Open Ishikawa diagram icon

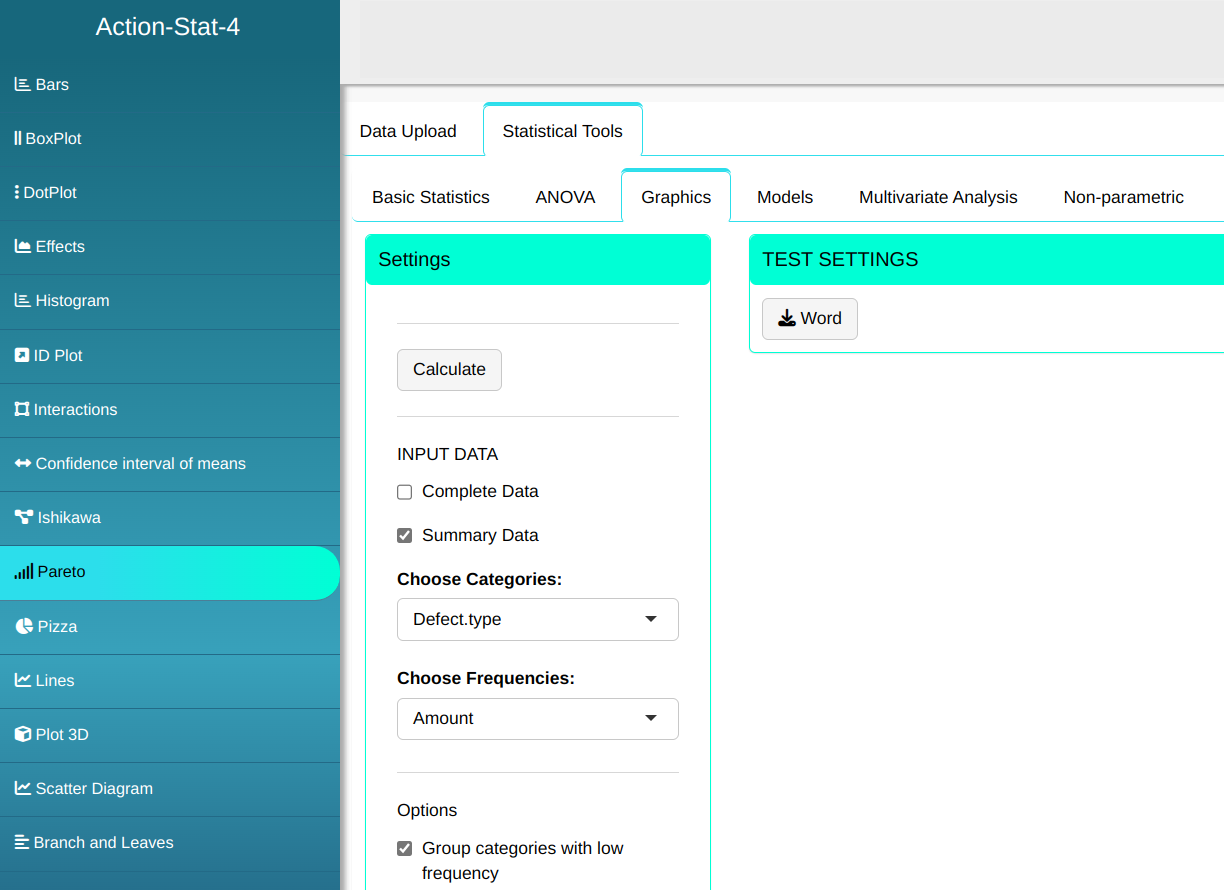pyautogui.click(x=23, y=518)
